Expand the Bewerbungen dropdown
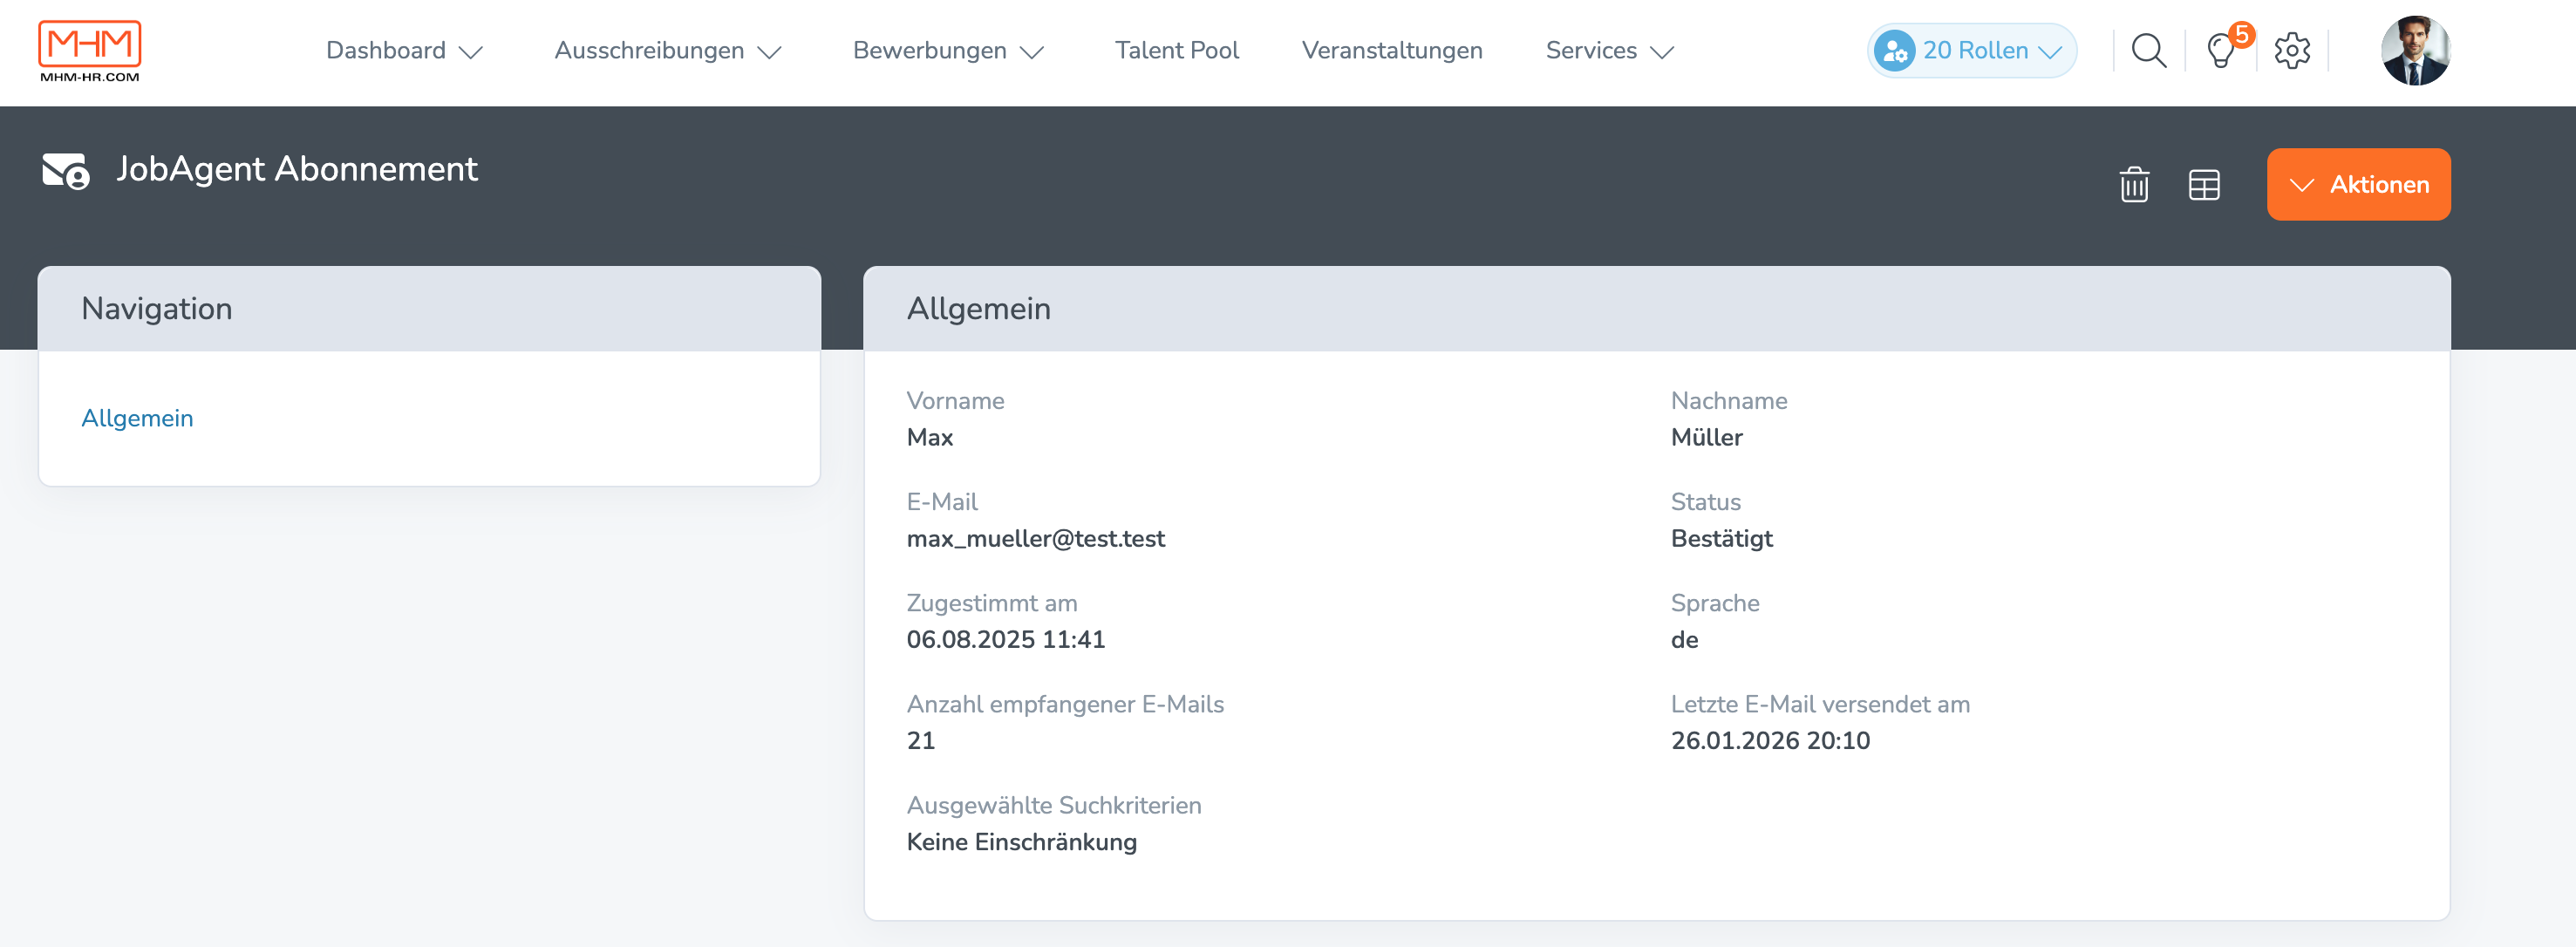 947,50
